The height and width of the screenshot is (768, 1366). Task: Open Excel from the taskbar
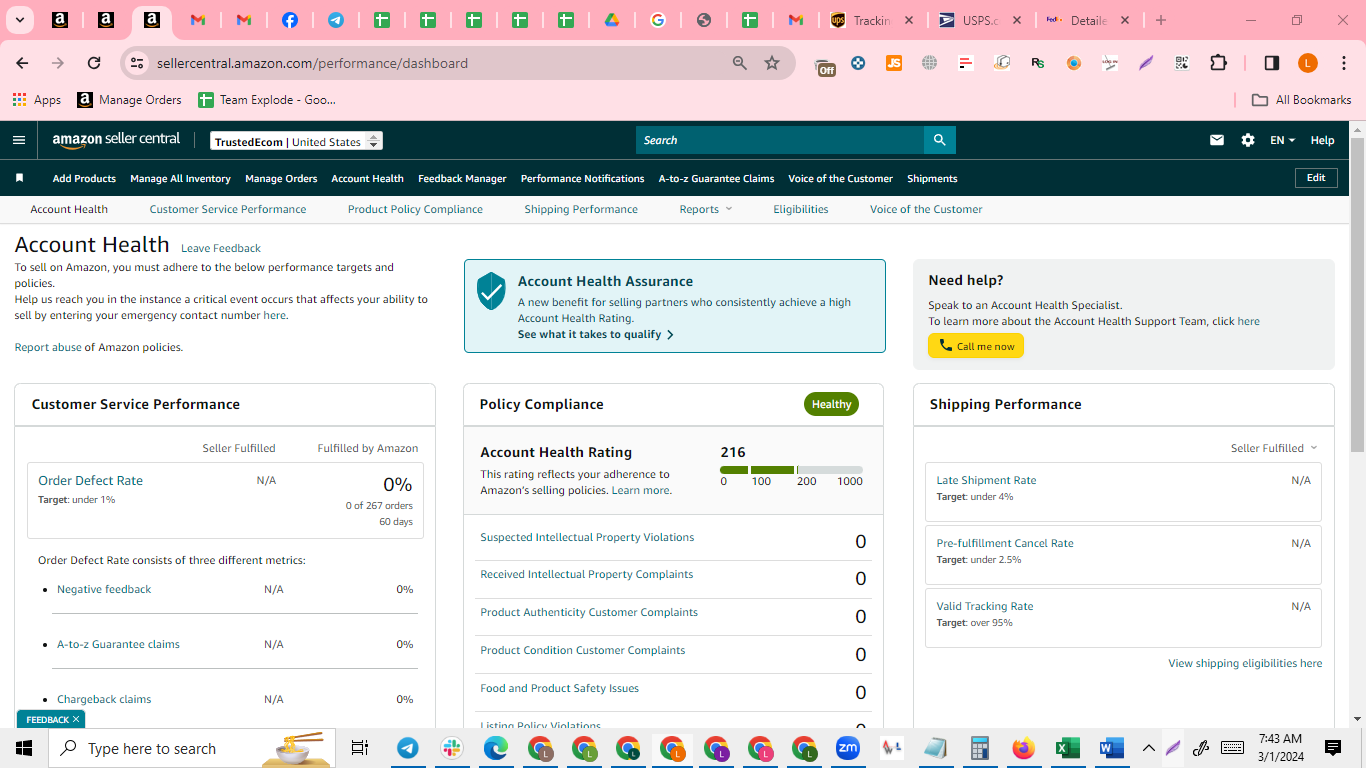(x=1067, y=748)
